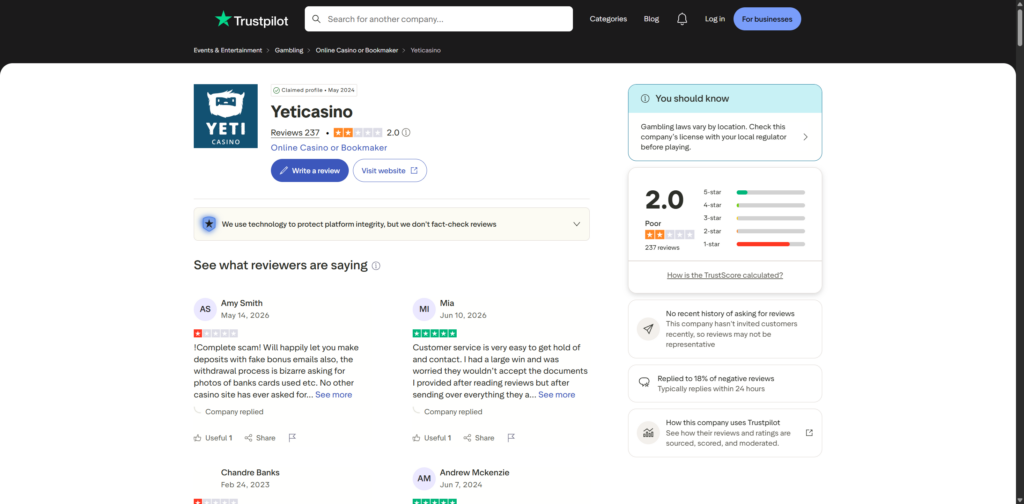Mark Amy Smith's review as Useful
Viewport: 1024px width, 504px height.
point(213,438)
